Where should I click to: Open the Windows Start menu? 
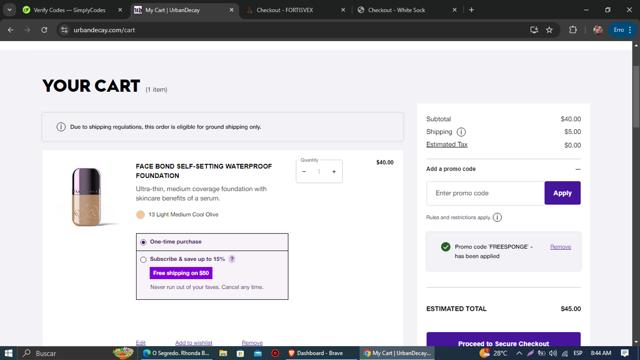[x=8, y=353]
